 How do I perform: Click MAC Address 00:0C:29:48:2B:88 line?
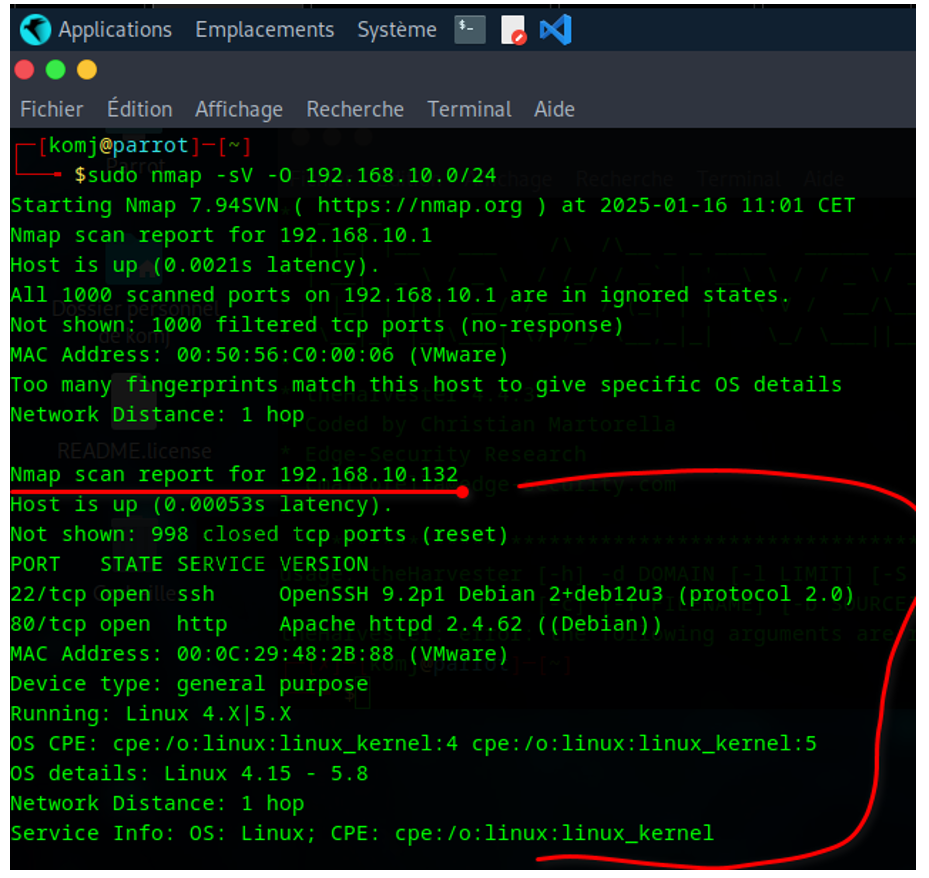pyautogui.click(x=260, y=654)
